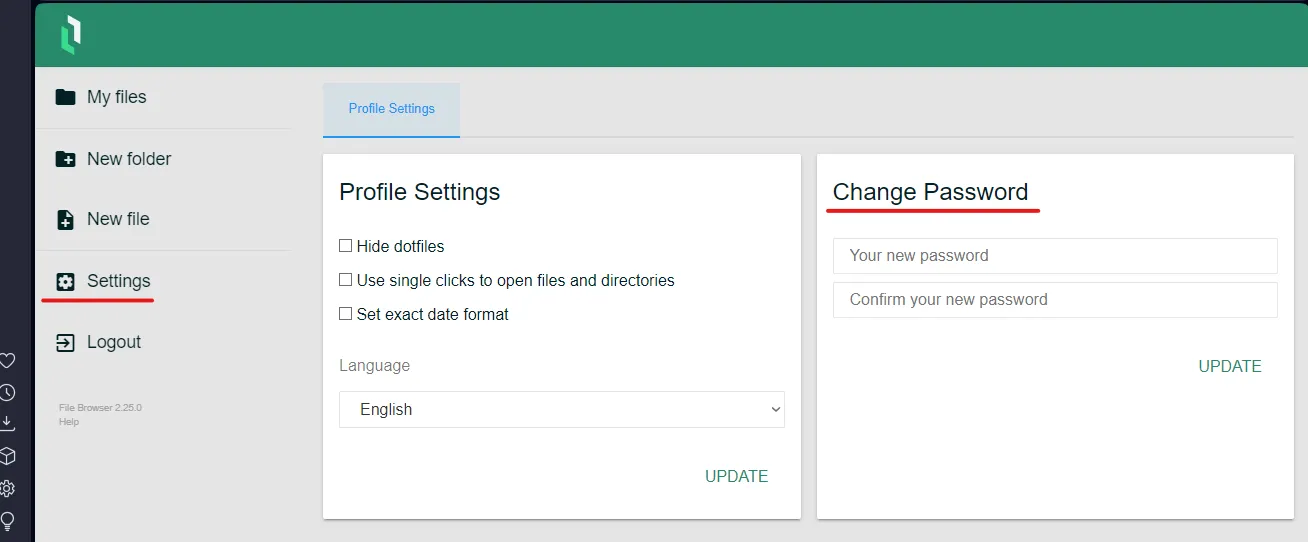The image size is (1308, 542).
Task: Toggle single clicks to open files checkbox
Action: (345, 280)
